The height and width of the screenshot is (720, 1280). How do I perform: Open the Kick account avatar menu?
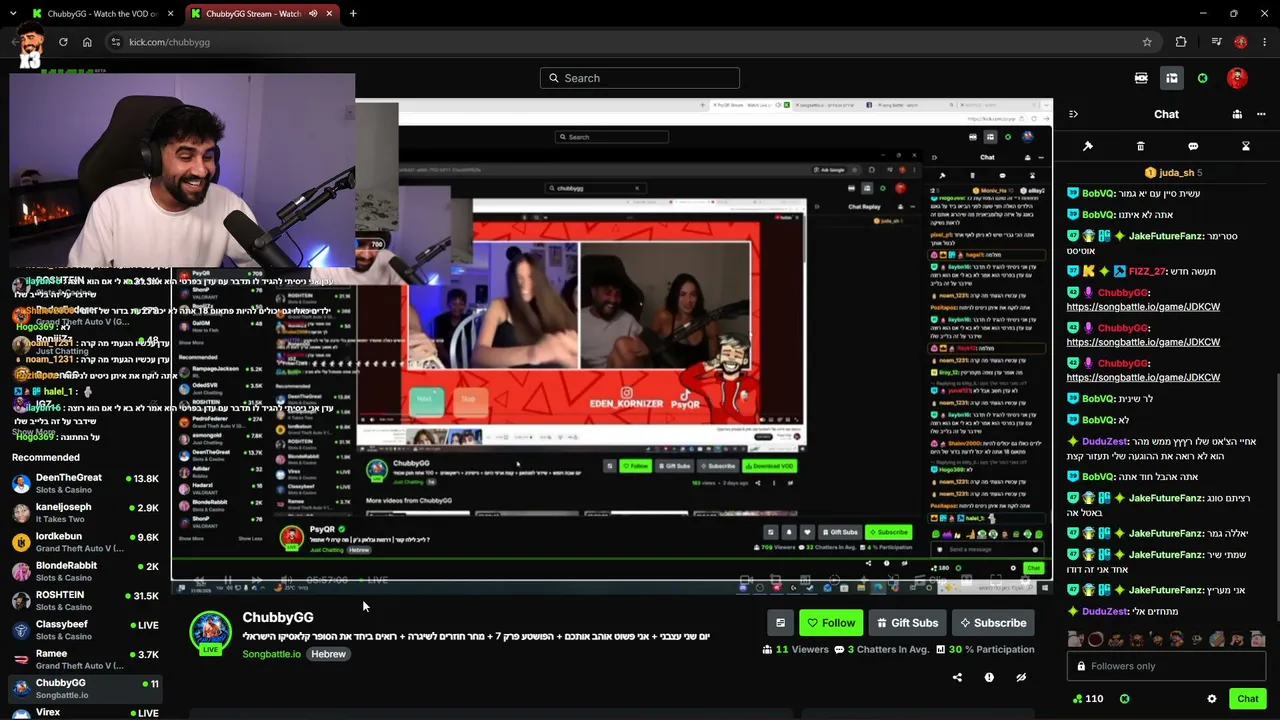click(x=1237, y=78)
